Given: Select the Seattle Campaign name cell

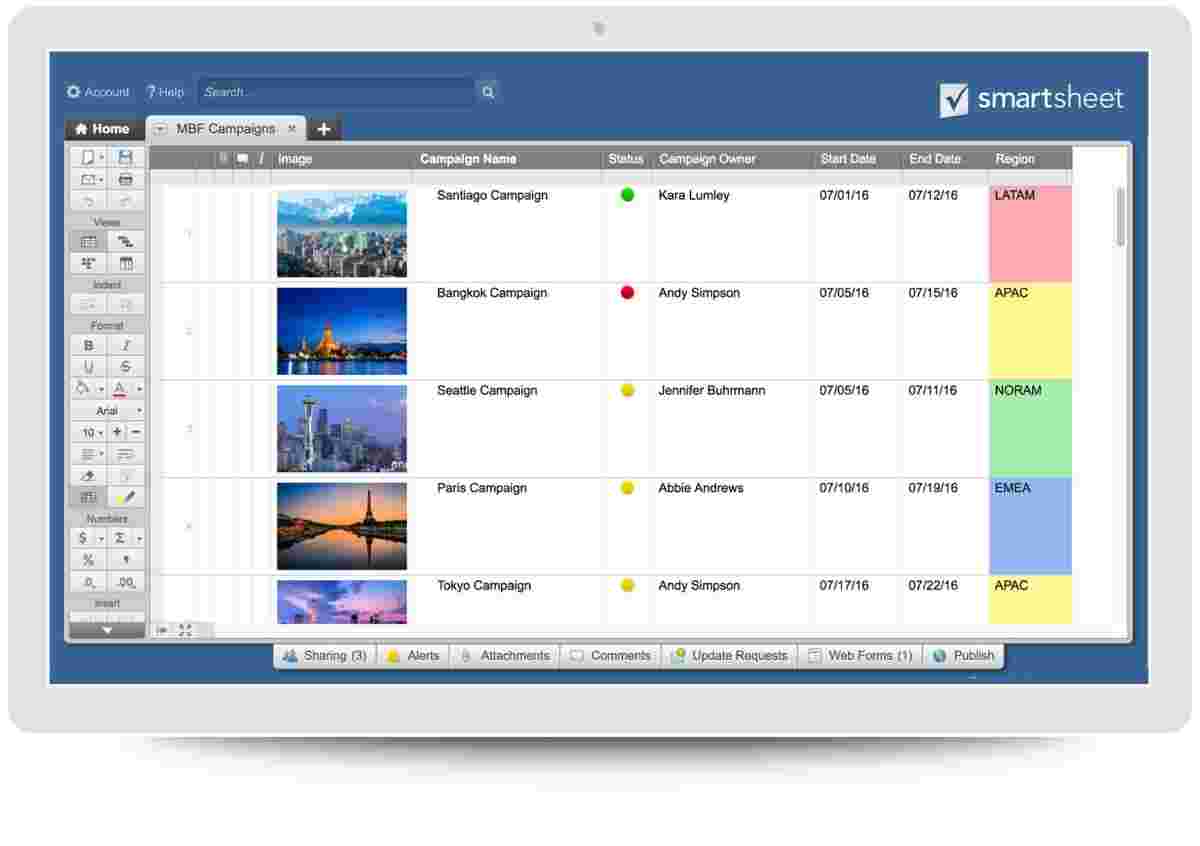Looking at the screenshot, I should (507, 428).
